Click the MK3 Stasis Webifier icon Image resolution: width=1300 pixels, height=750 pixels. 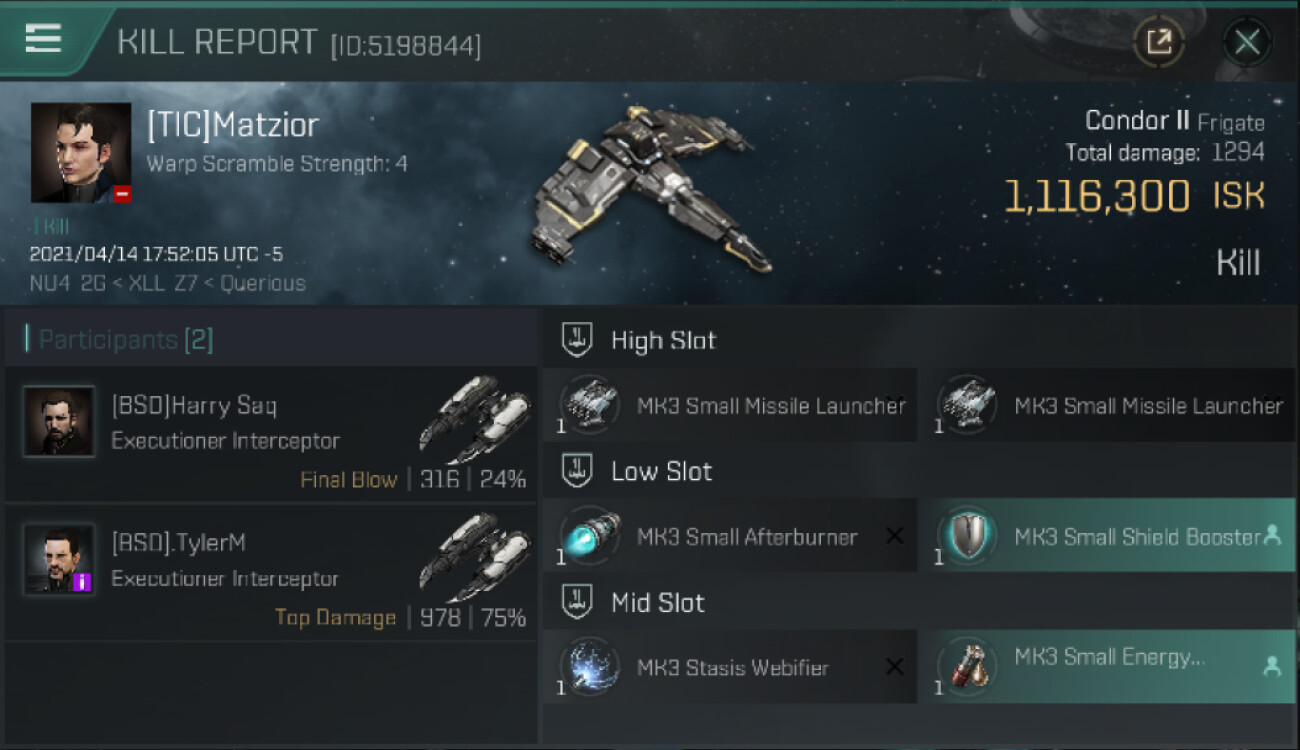click(589, 668)
